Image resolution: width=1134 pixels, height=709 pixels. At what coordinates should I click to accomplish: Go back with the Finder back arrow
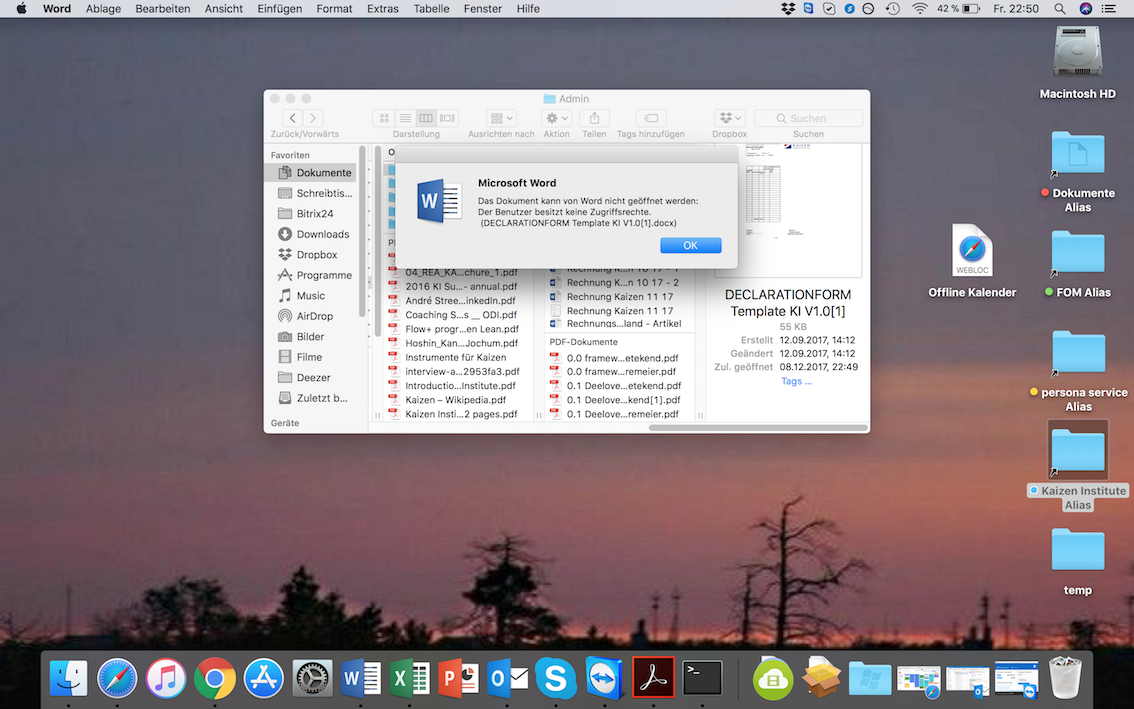[x=292, y=118]
